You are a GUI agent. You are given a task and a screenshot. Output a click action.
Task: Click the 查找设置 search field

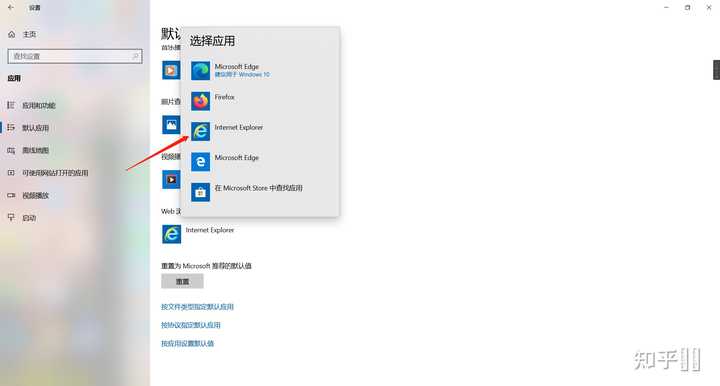pos(75,56)
